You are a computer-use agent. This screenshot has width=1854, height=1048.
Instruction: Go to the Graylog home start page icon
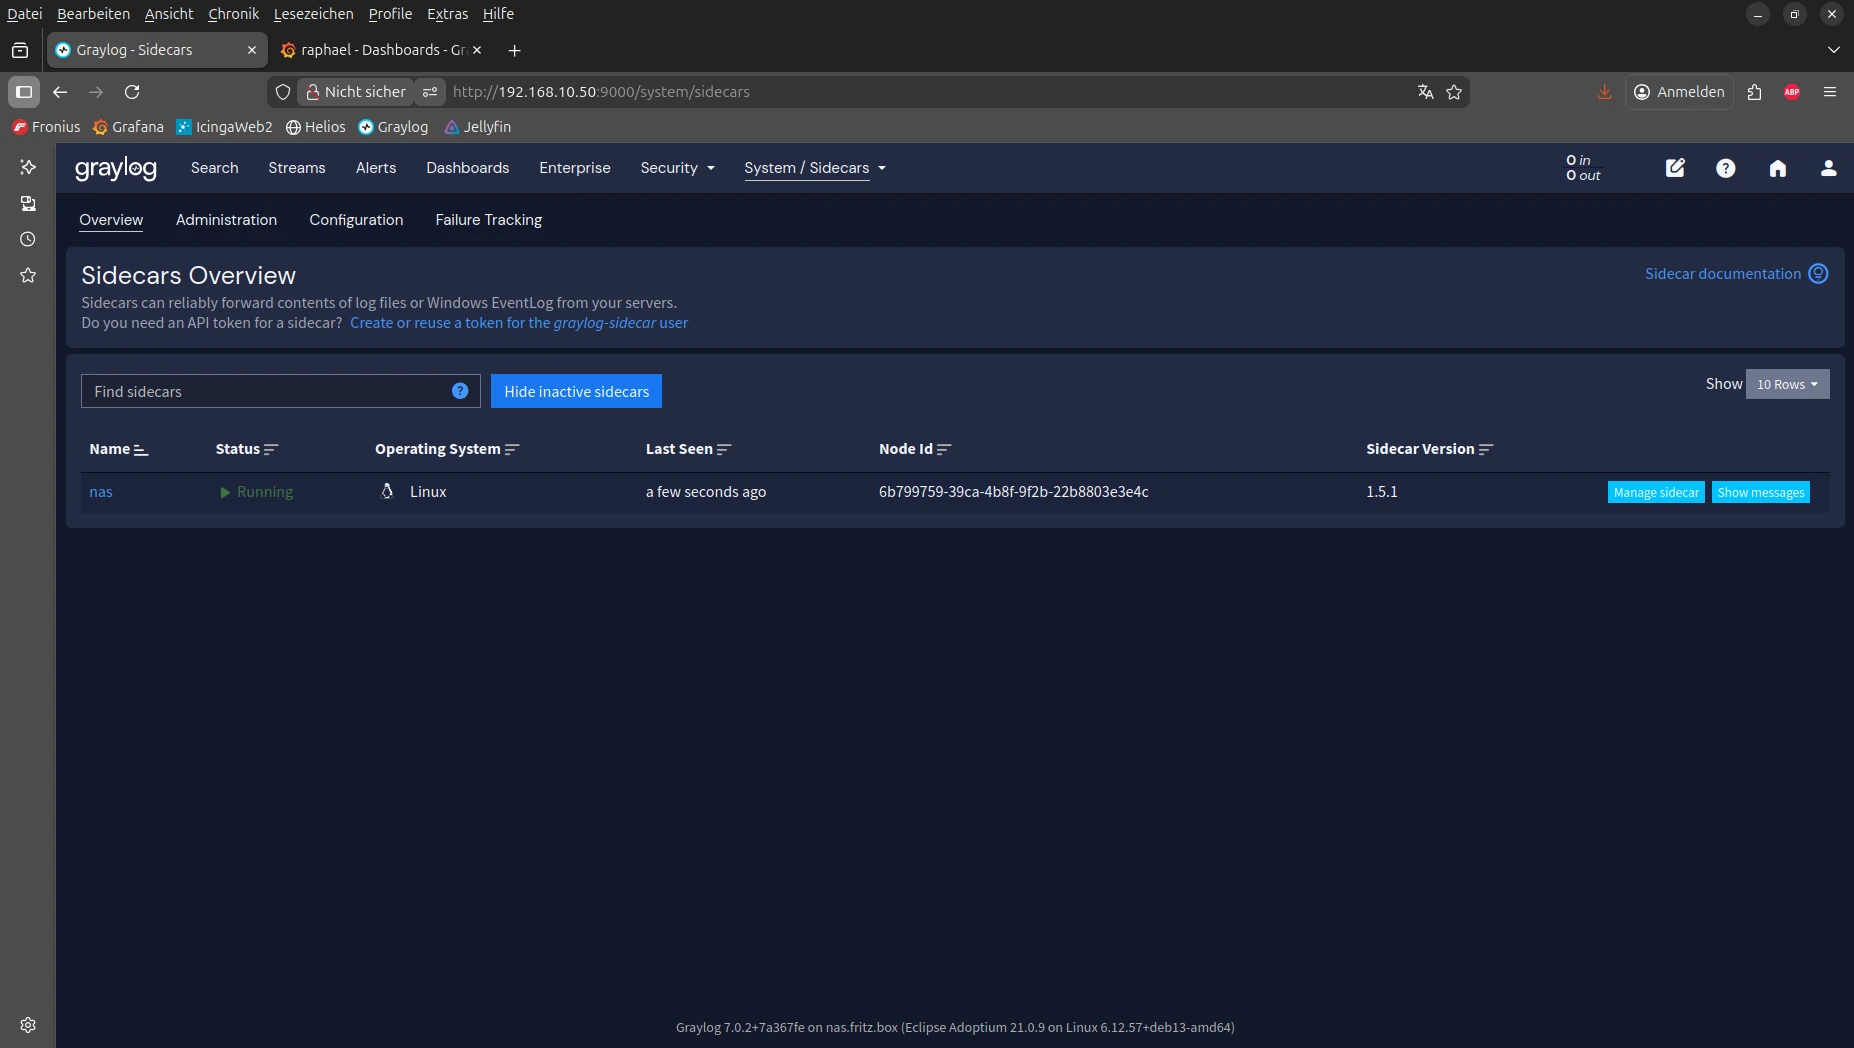[x=1777, y=168]
